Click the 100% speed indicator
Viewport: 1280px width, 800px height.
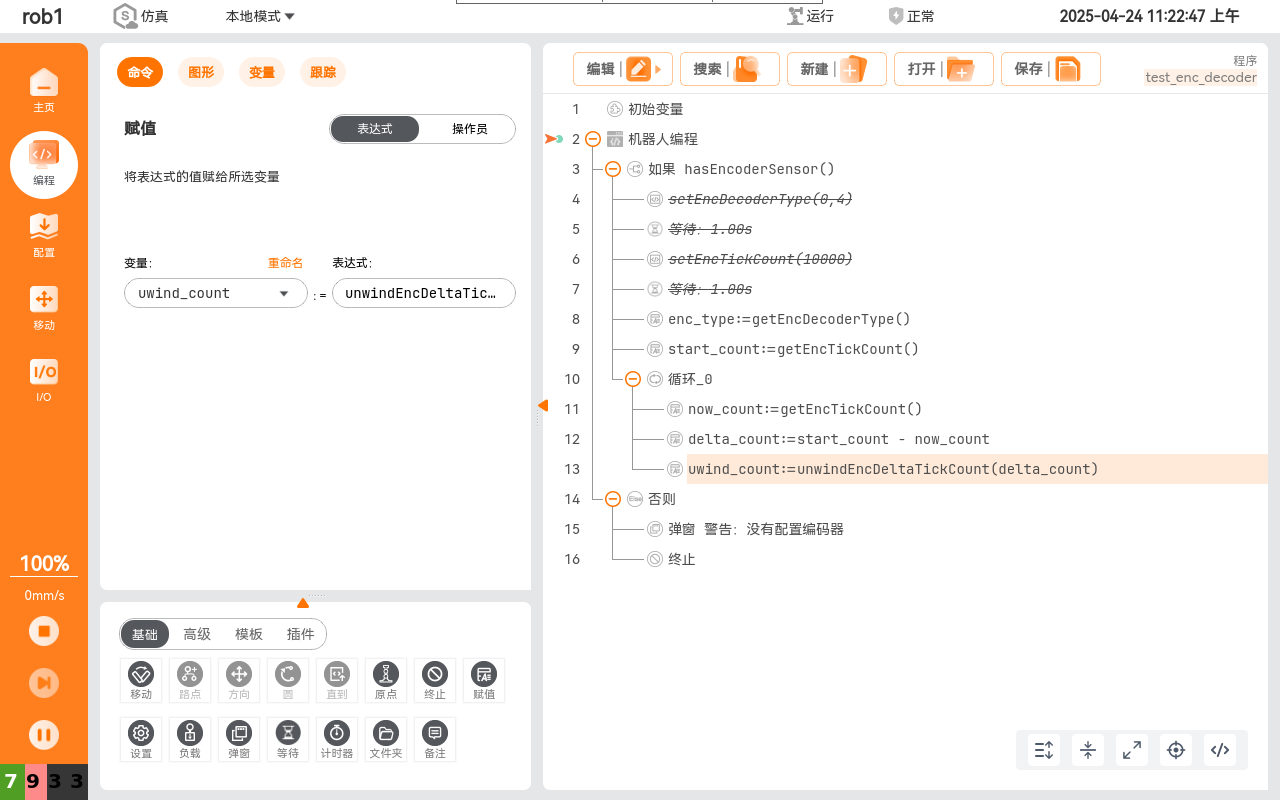44,563
